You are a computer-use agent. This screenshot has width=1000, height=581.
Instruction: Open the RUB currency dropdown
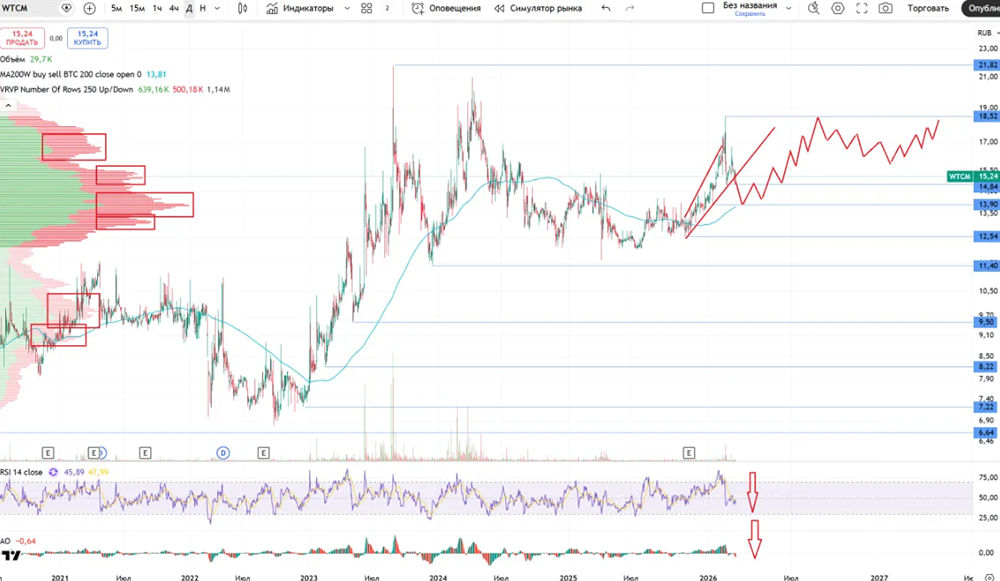pyautogui.click(x=987, y=33)
